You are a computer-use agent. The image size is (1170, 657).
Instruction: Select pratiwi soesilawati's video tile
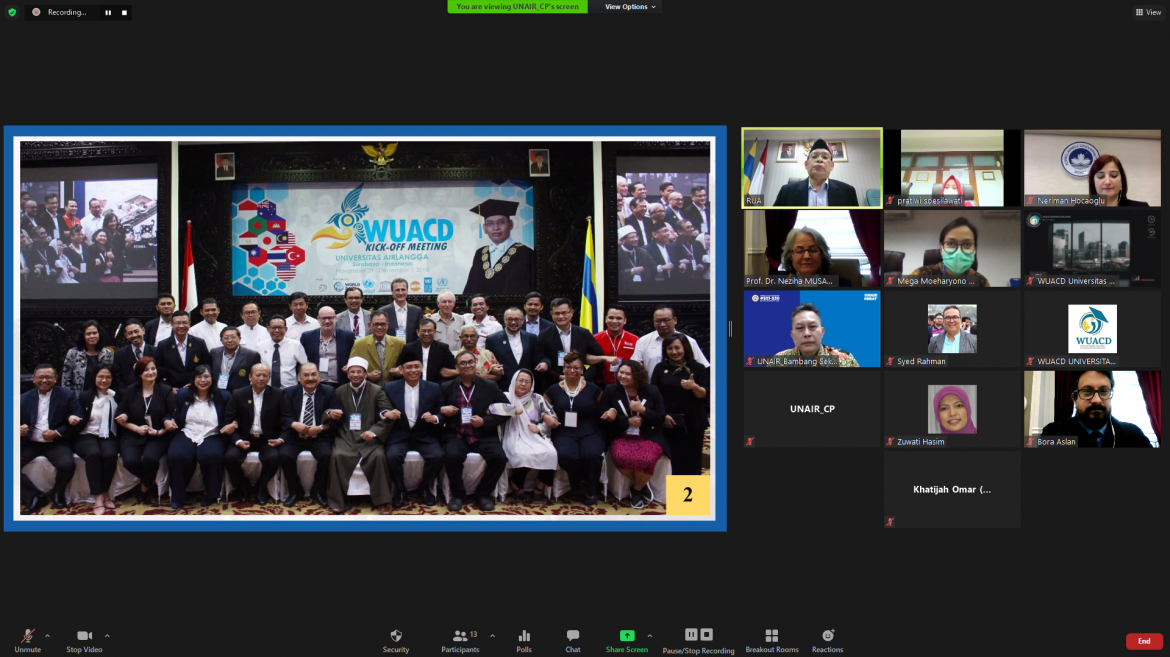952,168
